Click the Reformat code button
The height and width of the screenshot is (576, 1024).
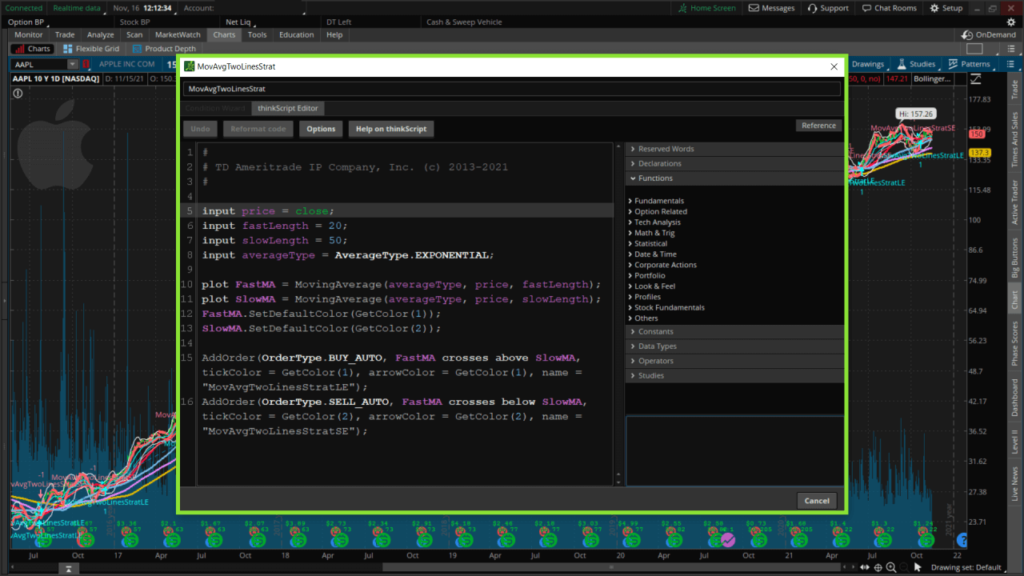click(x=258, y=129)
